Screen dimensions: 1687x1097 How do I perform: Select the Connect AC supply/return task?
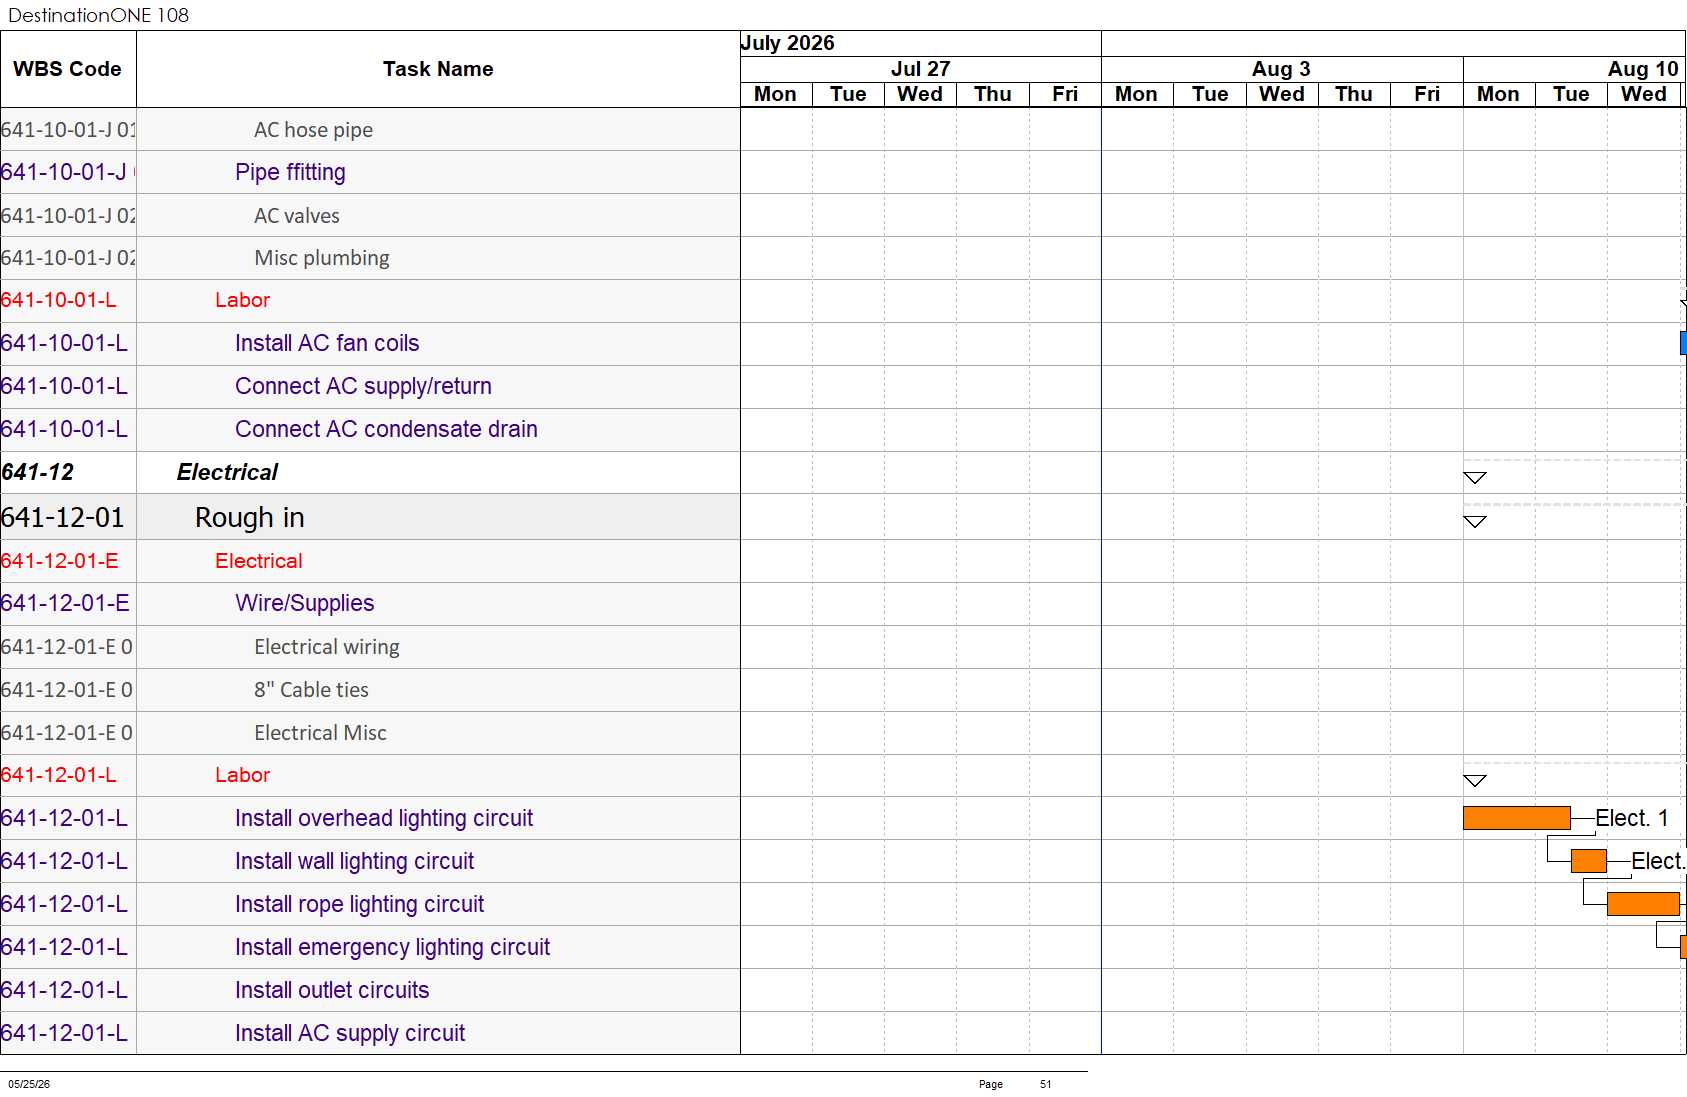(x=363, y=386)
